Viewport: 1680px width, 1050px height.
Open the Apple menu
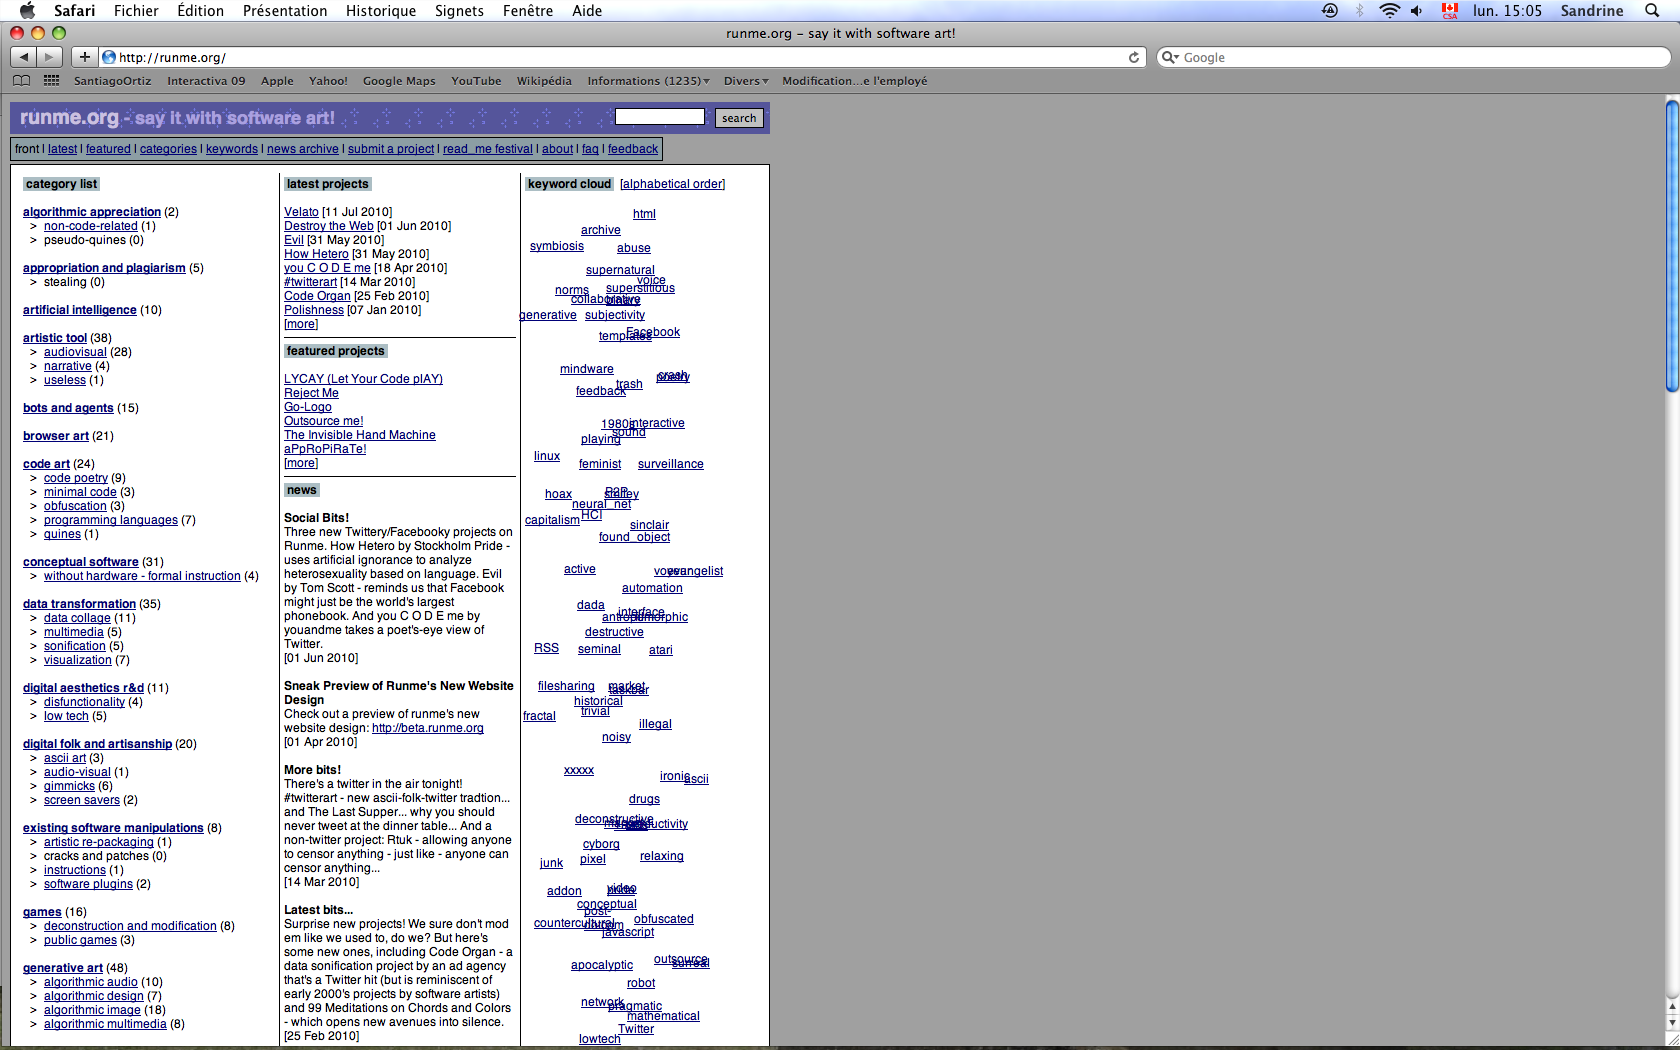click(27, 10)
